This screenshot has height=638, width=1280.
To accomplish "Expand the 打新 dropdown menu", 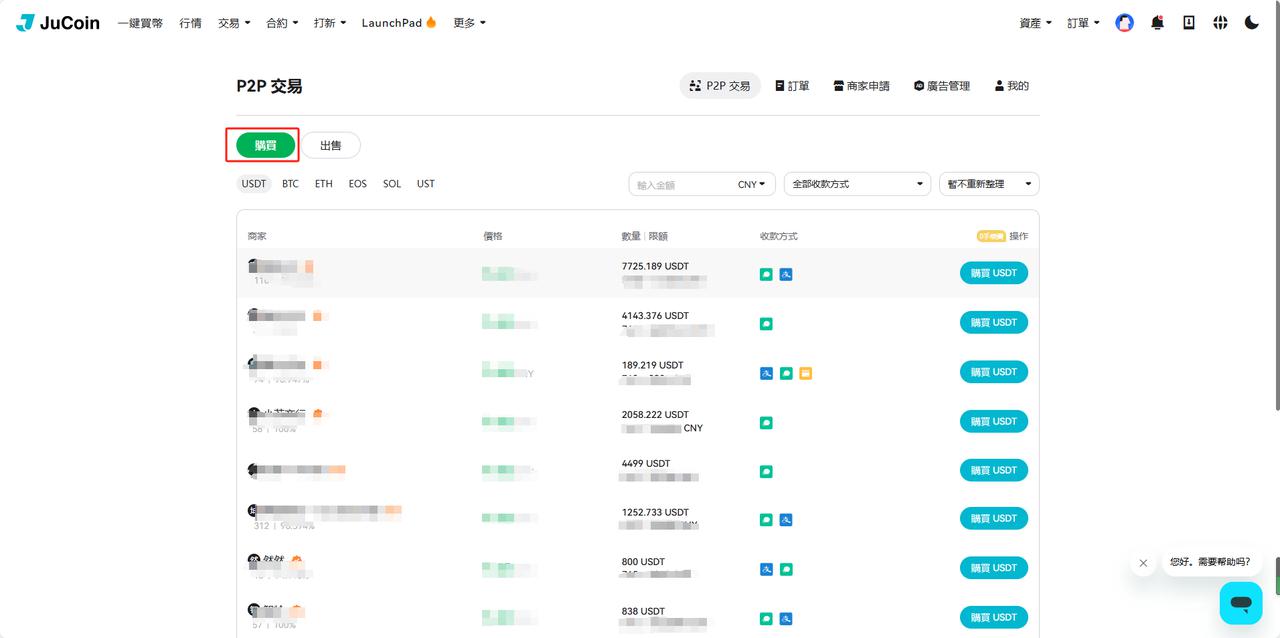I will click(x=330, y=22).
